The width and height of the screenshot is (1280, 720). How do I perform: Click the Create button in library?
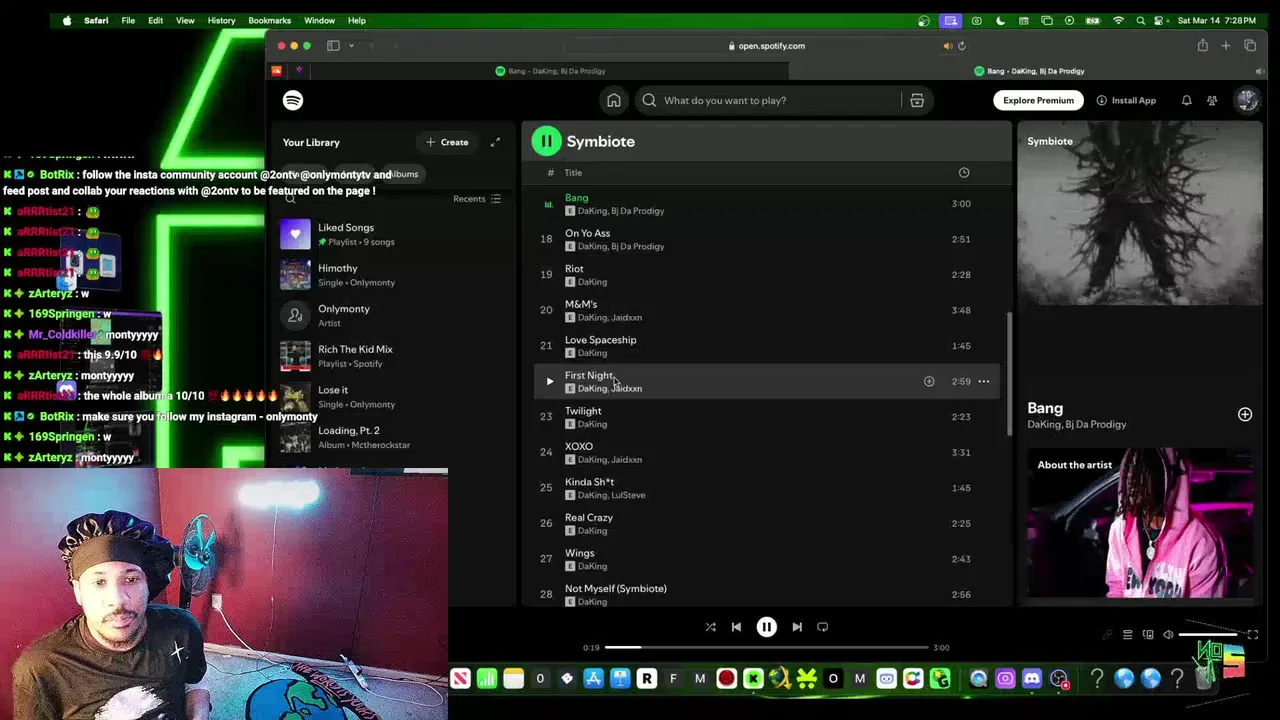pyautogui.click(x=447, y=142)
